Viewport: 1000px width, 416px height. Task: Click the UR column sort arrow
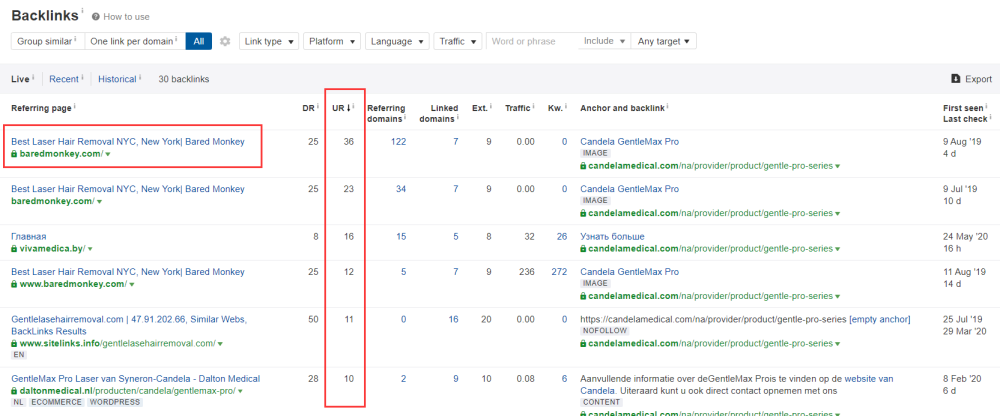click(x=349, y=108)
